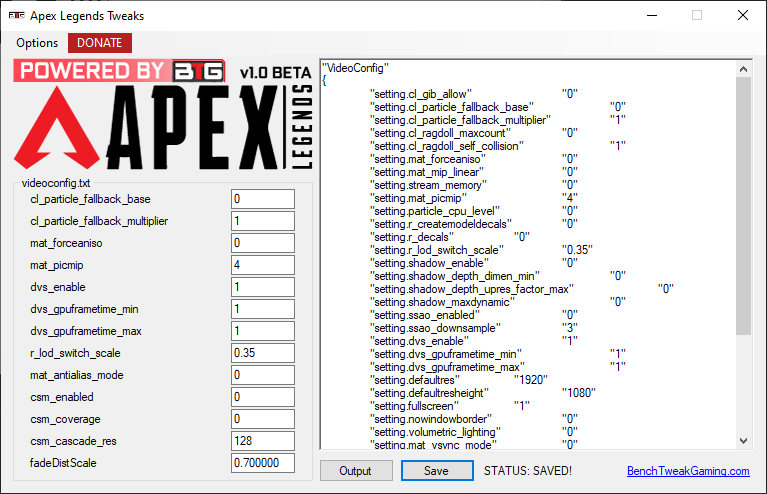The height and width of the screenshot is (494, 767).
Task: Click the "setting.r_createmodeldecals" line
Action: pyautogui.click(x=474, y=224)
